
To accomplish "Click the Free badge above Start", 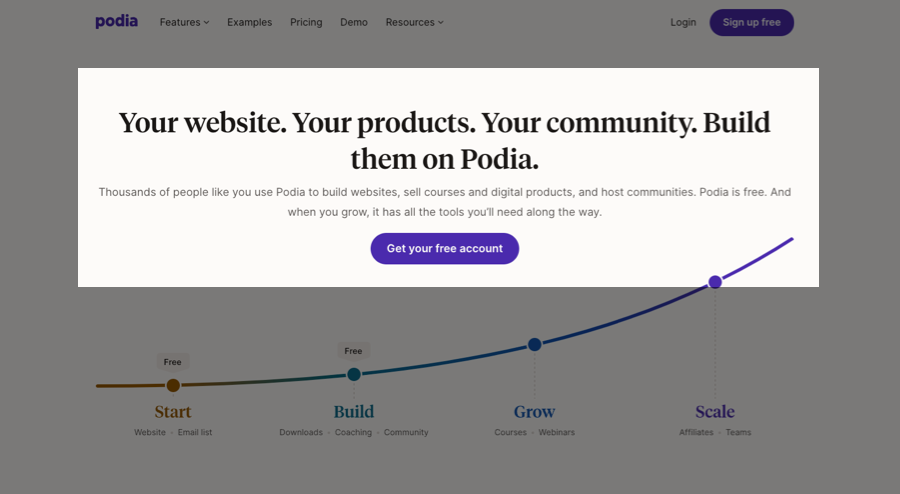I will 172,362.
